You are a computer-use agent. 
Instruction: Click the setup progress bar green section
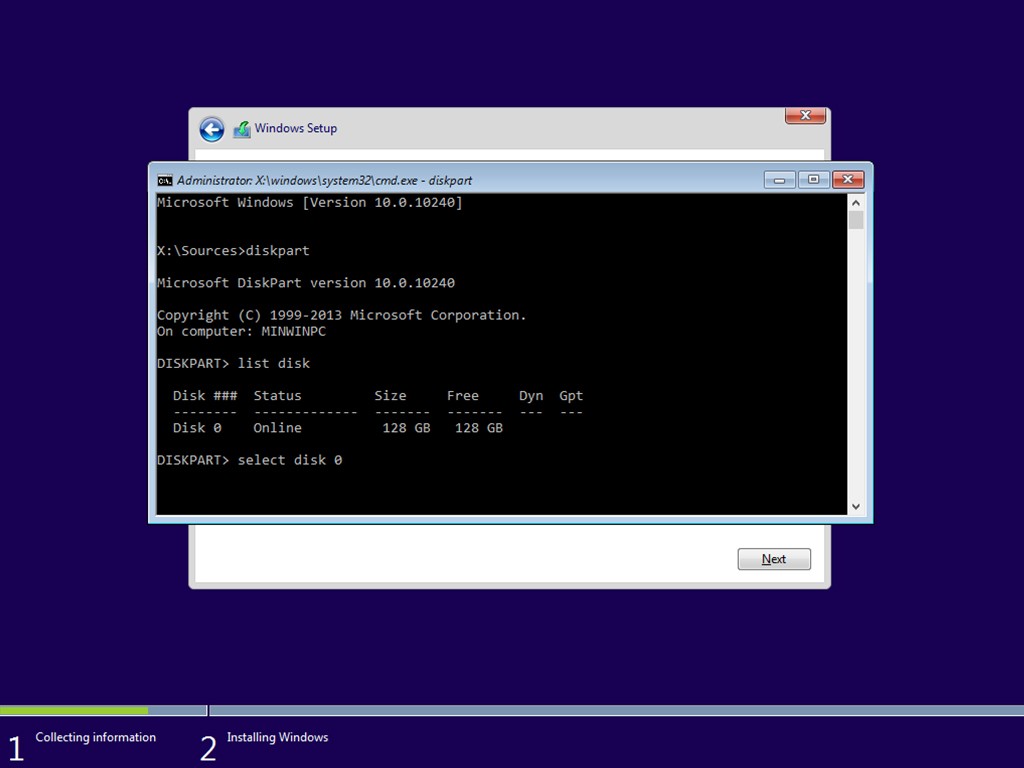coord(74,711)
